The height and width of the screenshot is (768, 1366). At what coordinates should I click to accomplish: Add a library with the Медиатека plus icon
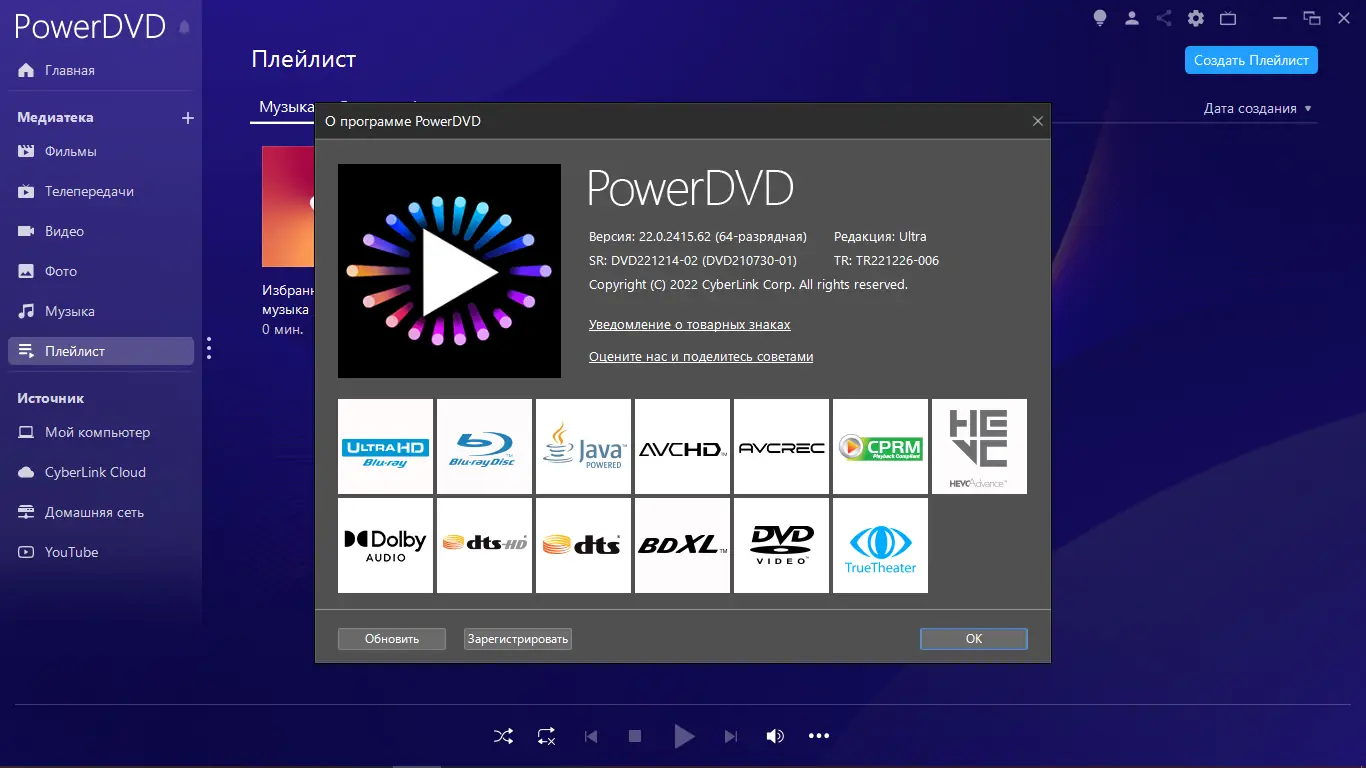tap(187, 118)
